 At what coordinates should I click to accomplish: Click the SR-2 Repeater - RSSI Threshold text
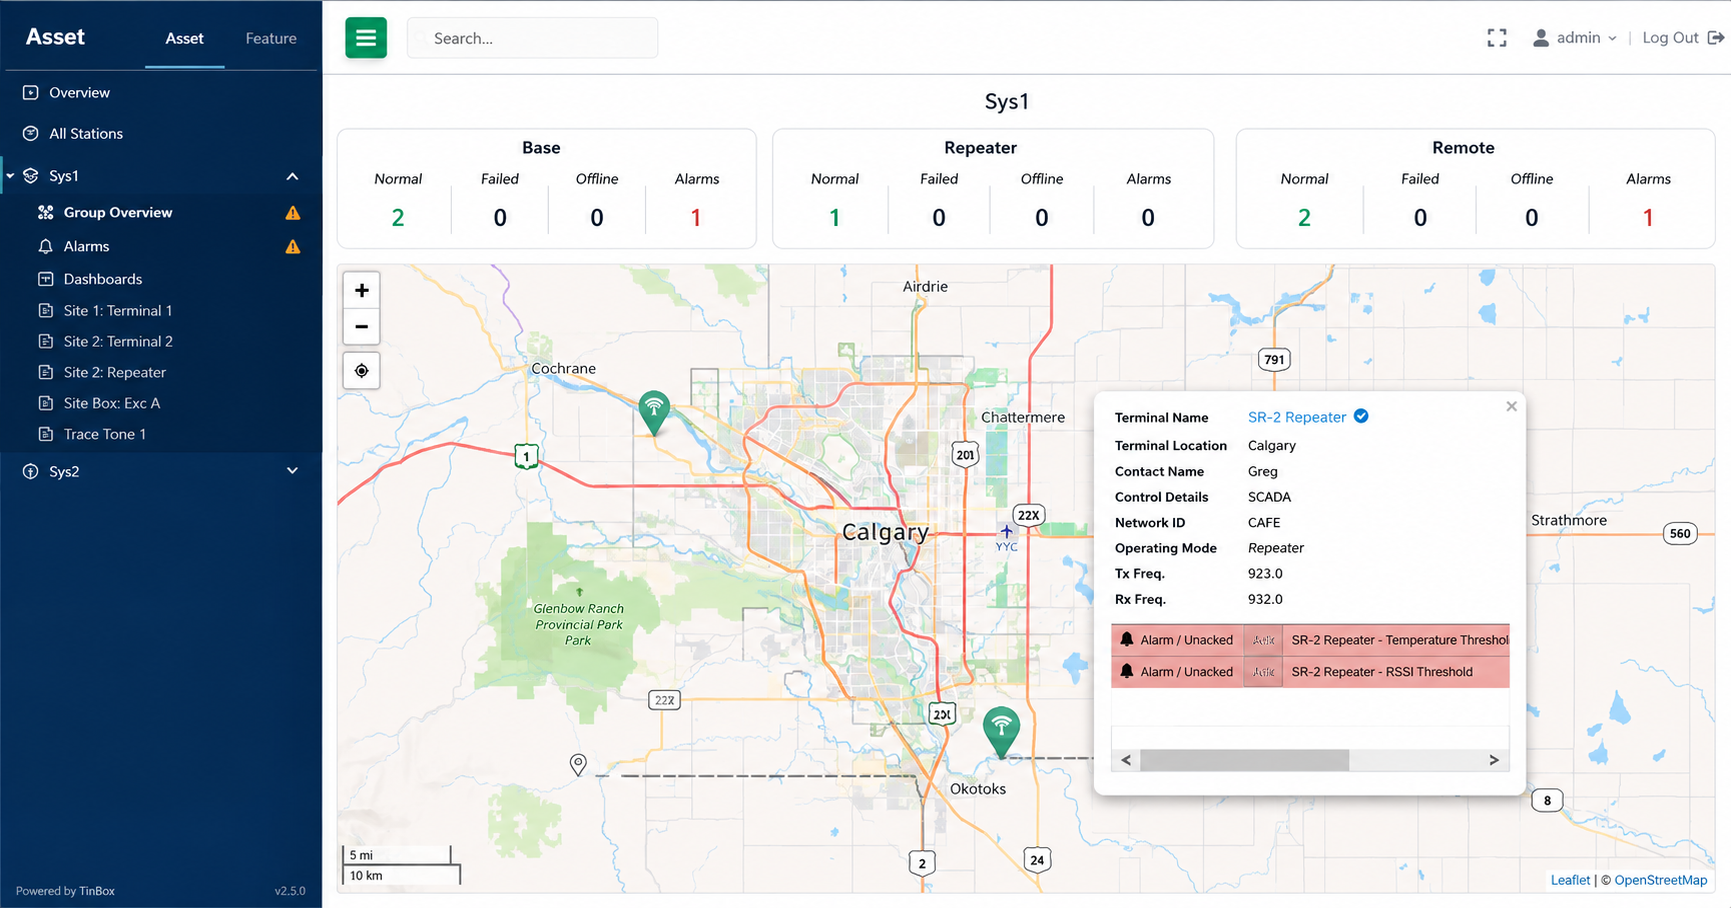tap(1382, 672)
